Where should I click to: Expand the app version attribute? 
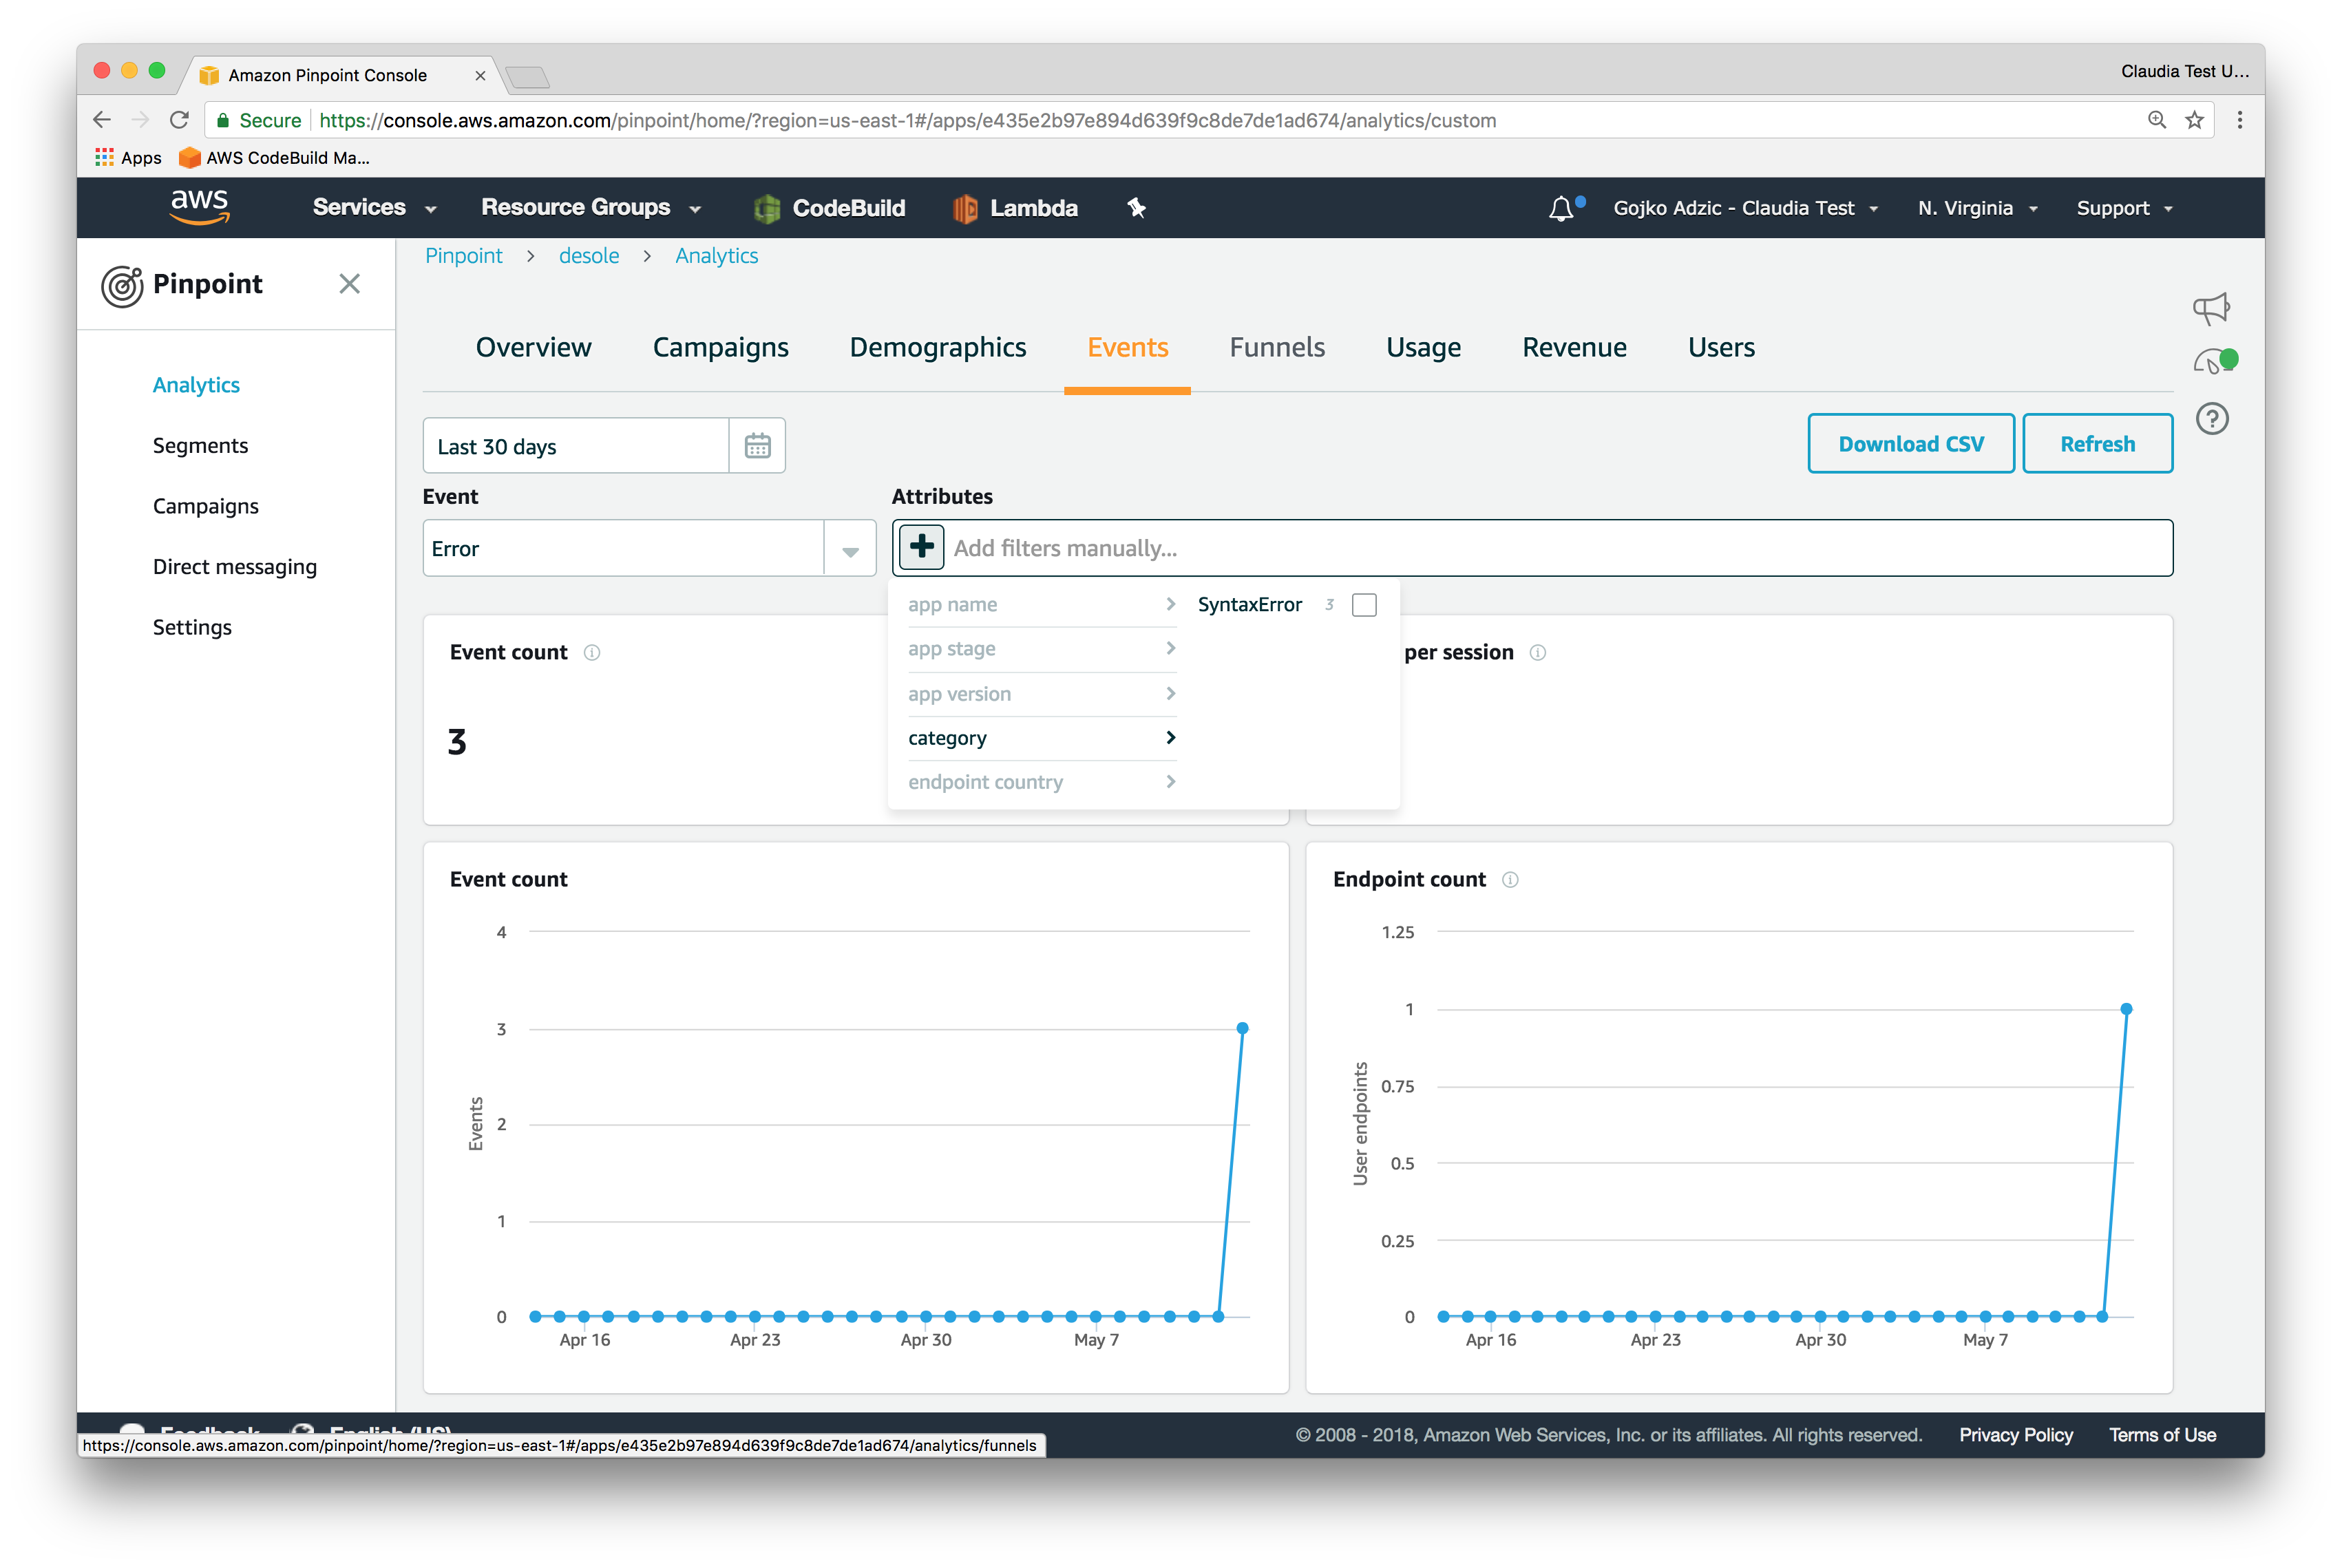pos(1041,694)
